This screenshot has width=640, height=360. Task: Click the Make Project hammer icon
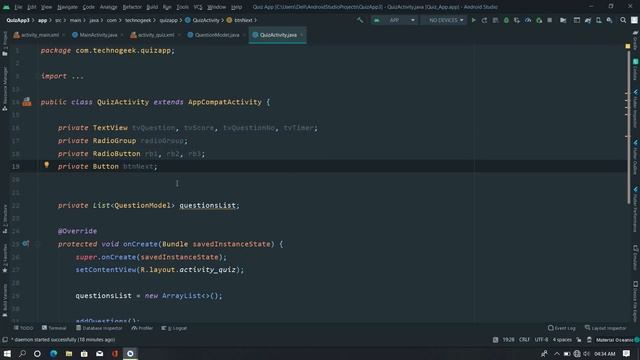[x=360, y=20]
